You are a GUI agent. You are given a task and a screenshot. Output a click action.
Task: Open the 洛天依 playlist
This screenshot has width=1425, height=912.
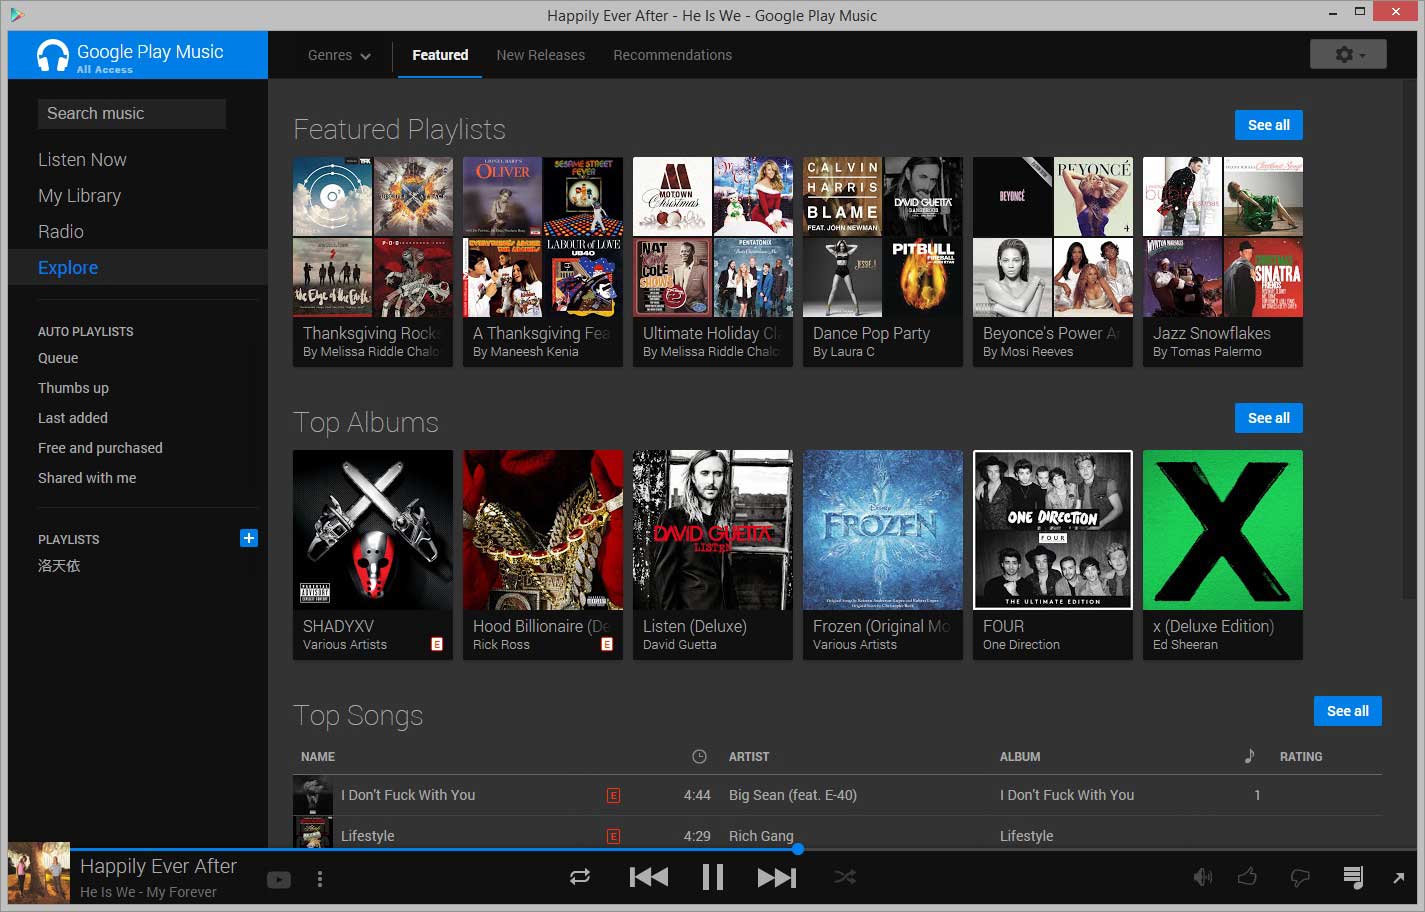(x=59, y=566)
